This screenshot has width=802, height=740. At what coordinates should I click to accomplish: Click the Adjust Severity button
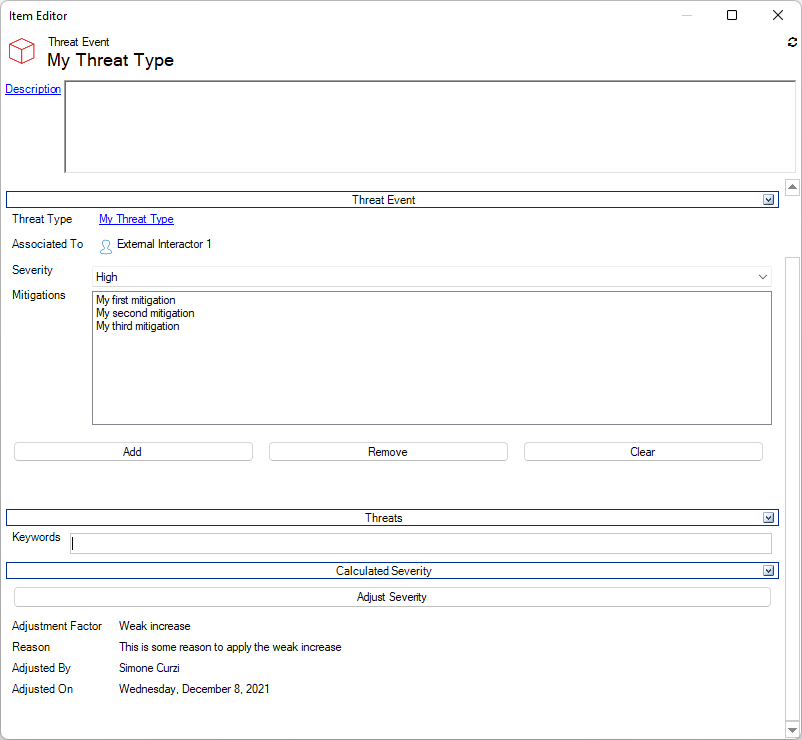(392, 597)
